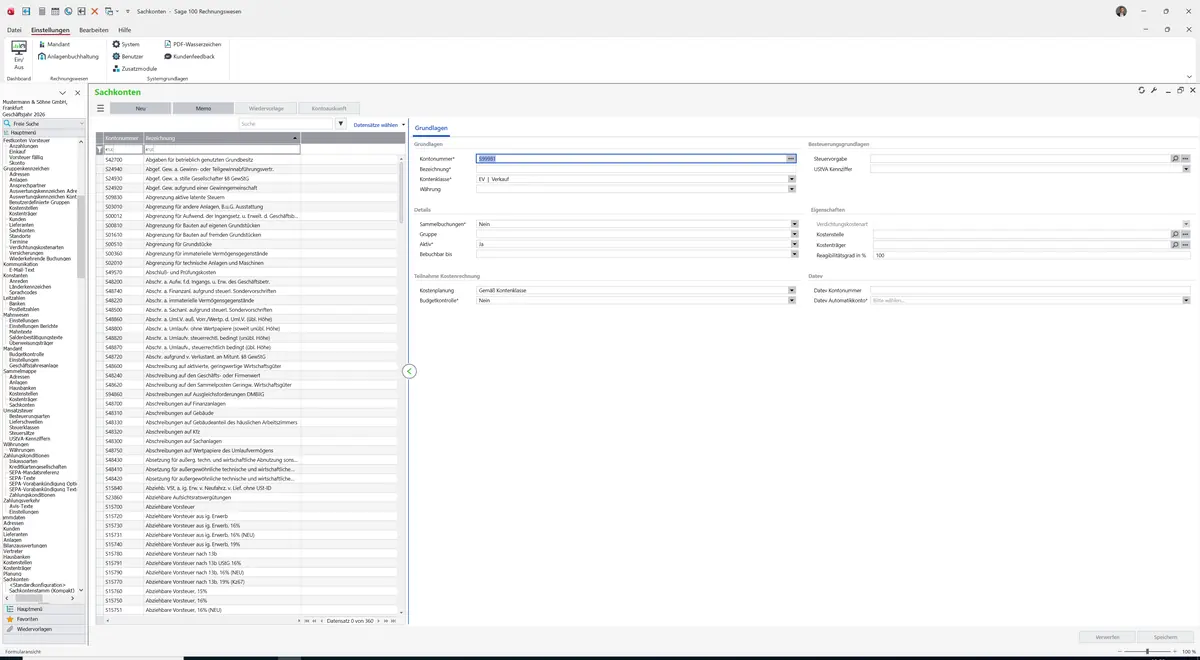Click the refresh icon in Sachkonten header

click(1142, 90)
